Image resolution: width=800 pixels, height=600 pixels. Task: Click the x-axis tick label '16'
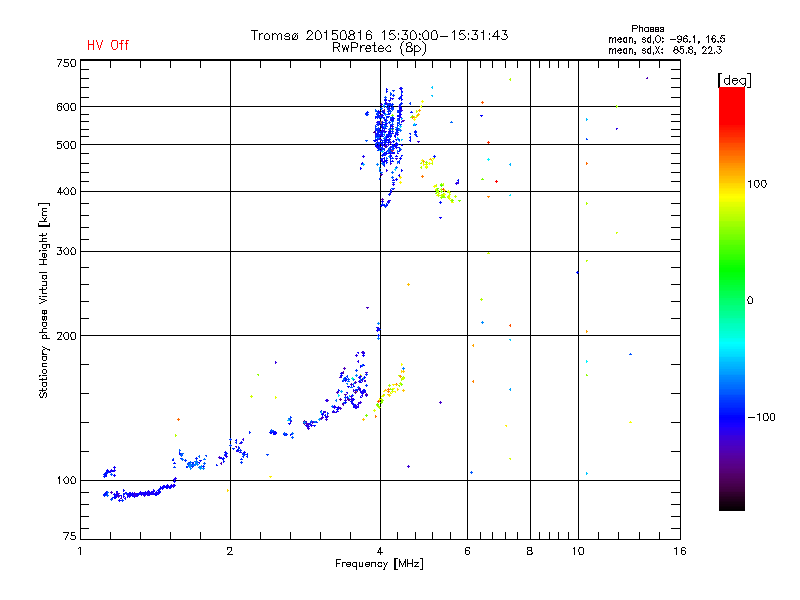coord(680,551)
